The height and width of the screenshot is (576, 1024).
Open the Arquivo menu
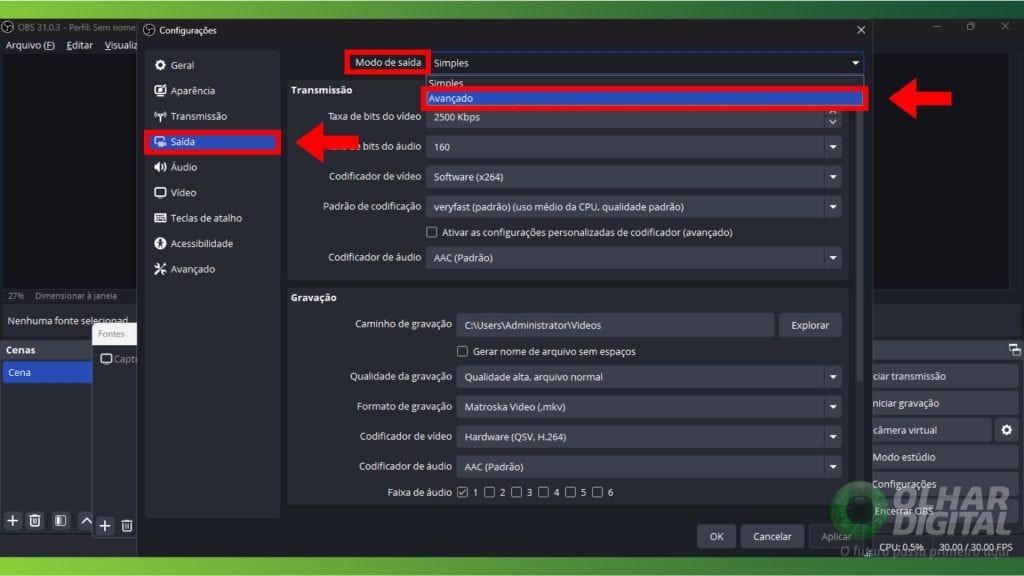tap(31, 44)
